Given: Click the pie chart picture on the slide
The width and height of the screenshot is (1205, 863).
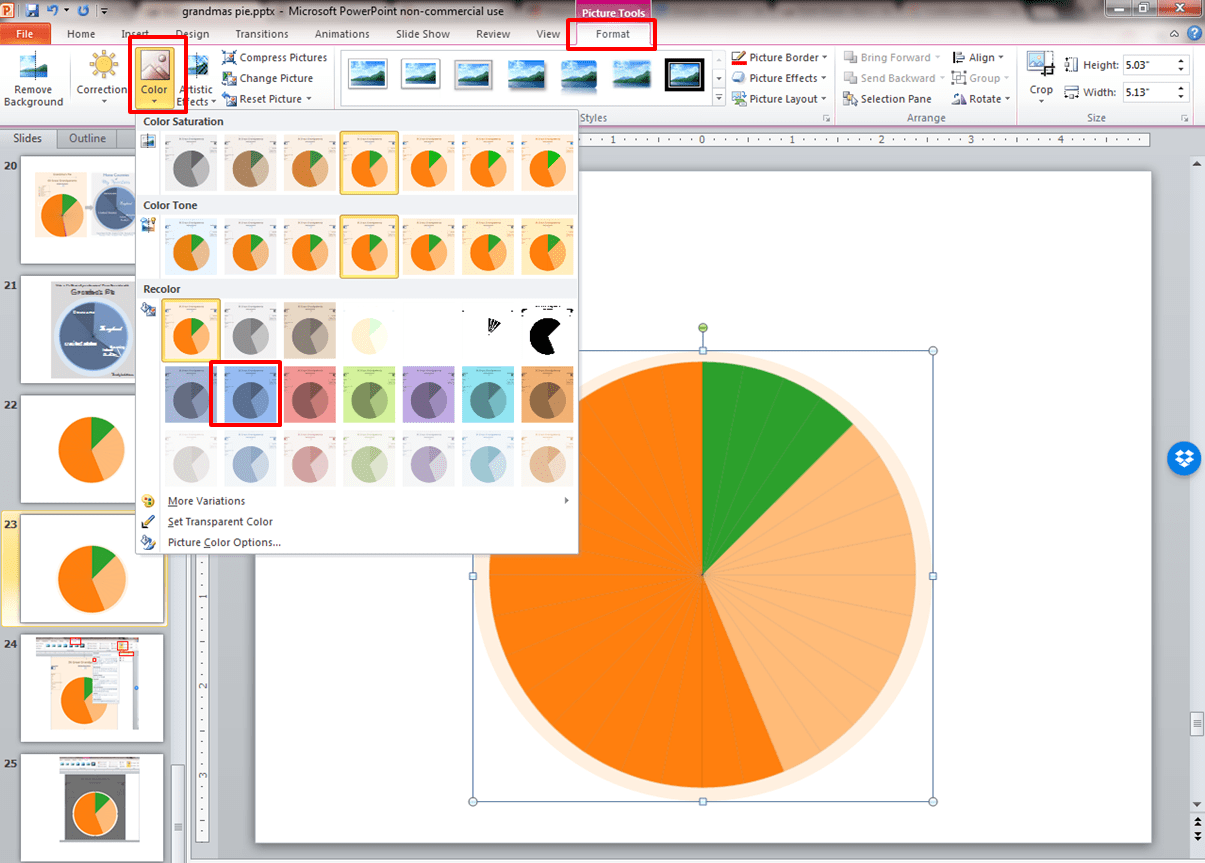Looking at the screenshot, I should [x=703, y=576].
